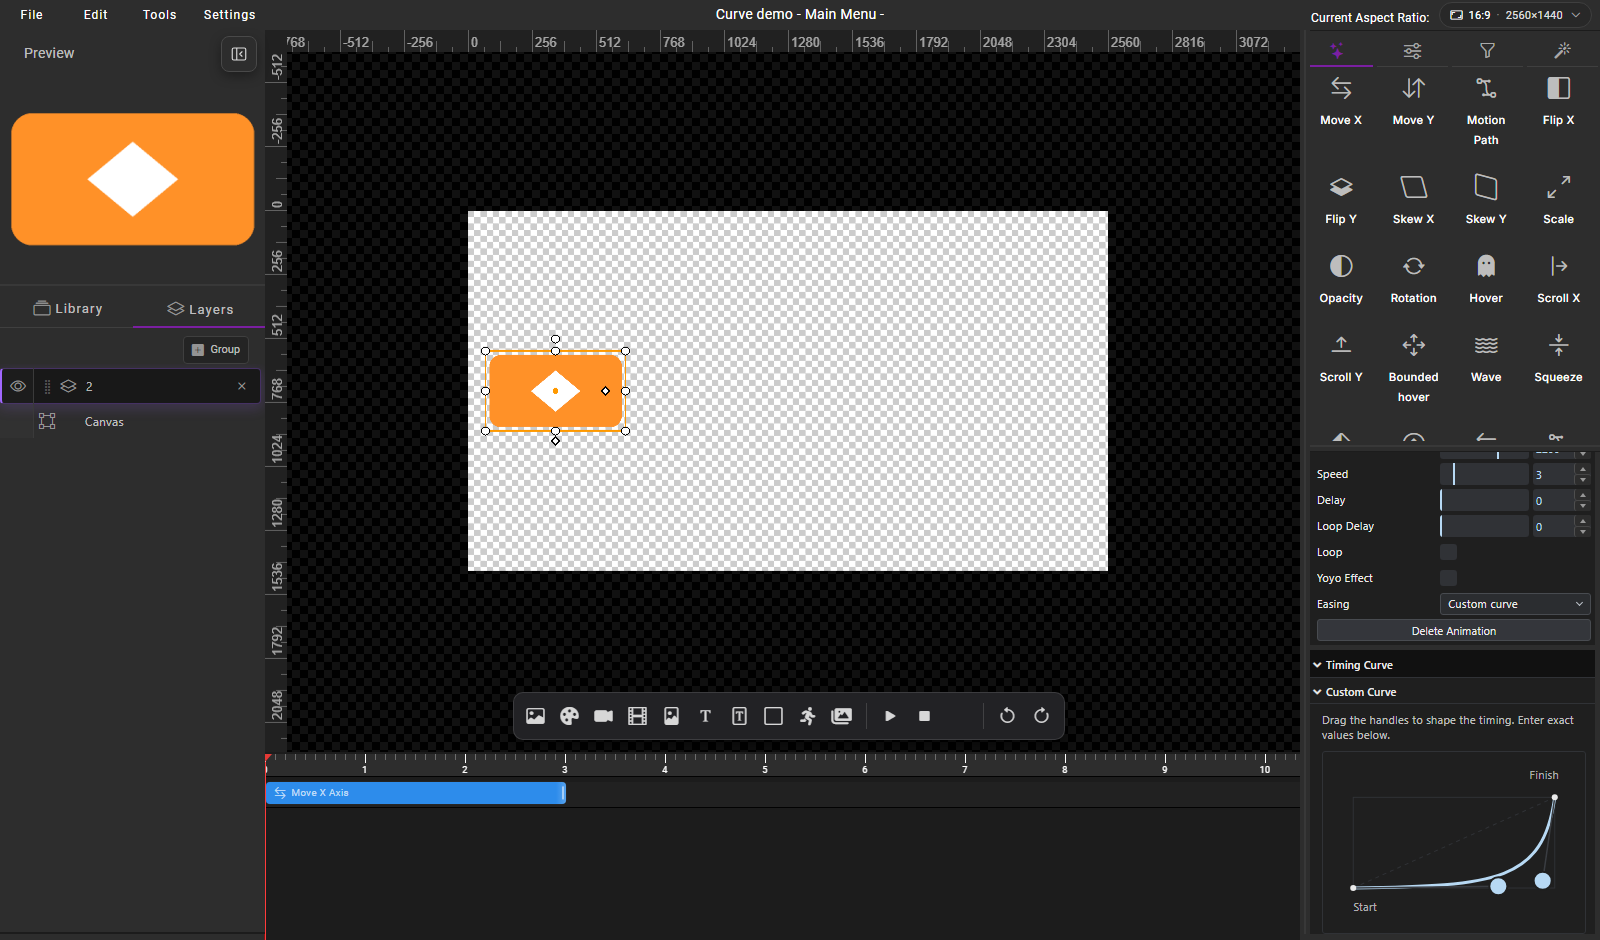Select Bounded hover animation
The image size is (1600, 940).
pos(1413,367)
